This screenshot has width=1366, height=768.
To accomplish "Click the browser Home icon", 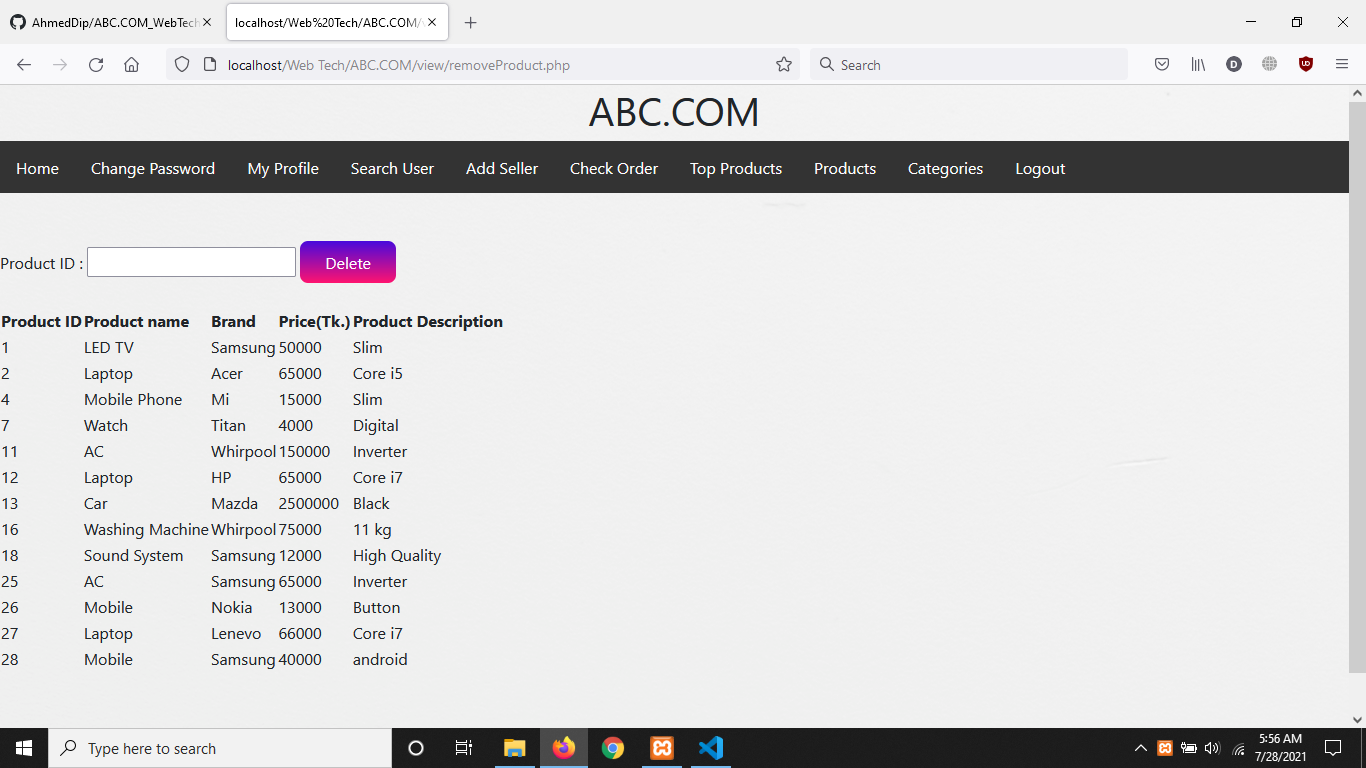I will point(131,64).
